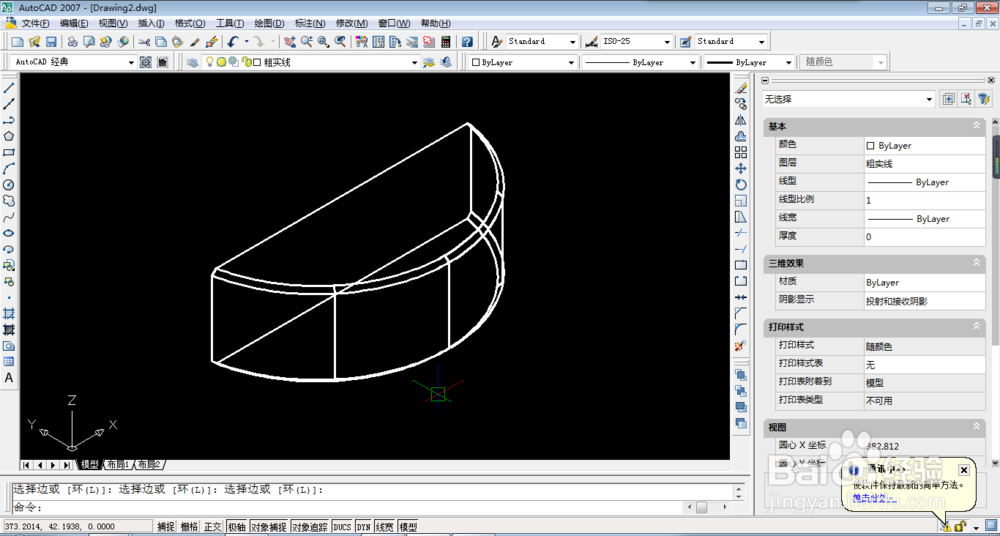Screen dimensions: 1000x536
Task: Select the Line draw tool
Action: (9, 87)
